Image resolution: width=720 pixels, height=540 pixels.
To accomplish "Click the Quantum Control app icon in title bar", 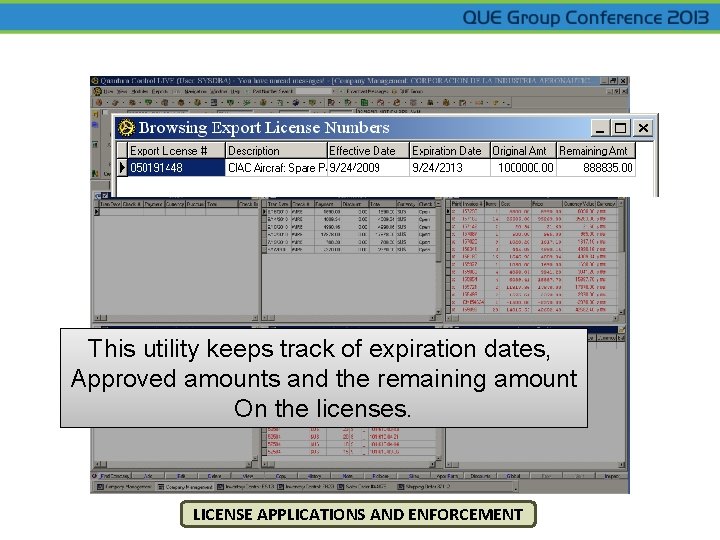I will coord(95,81).
